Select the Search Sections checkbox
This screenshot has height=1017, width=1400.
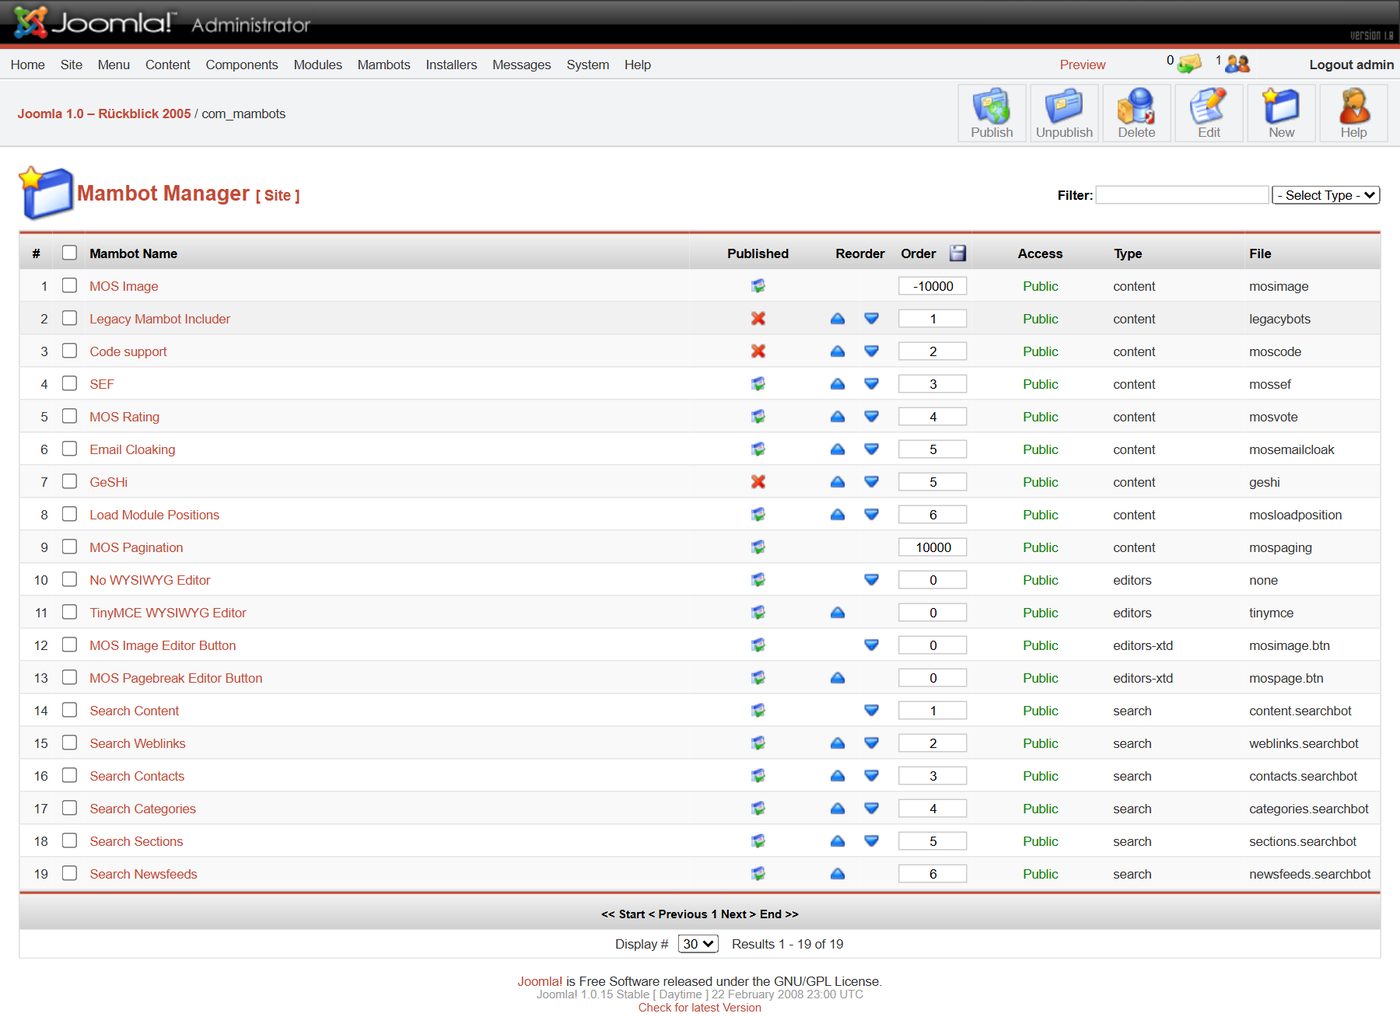coord(69,840)
